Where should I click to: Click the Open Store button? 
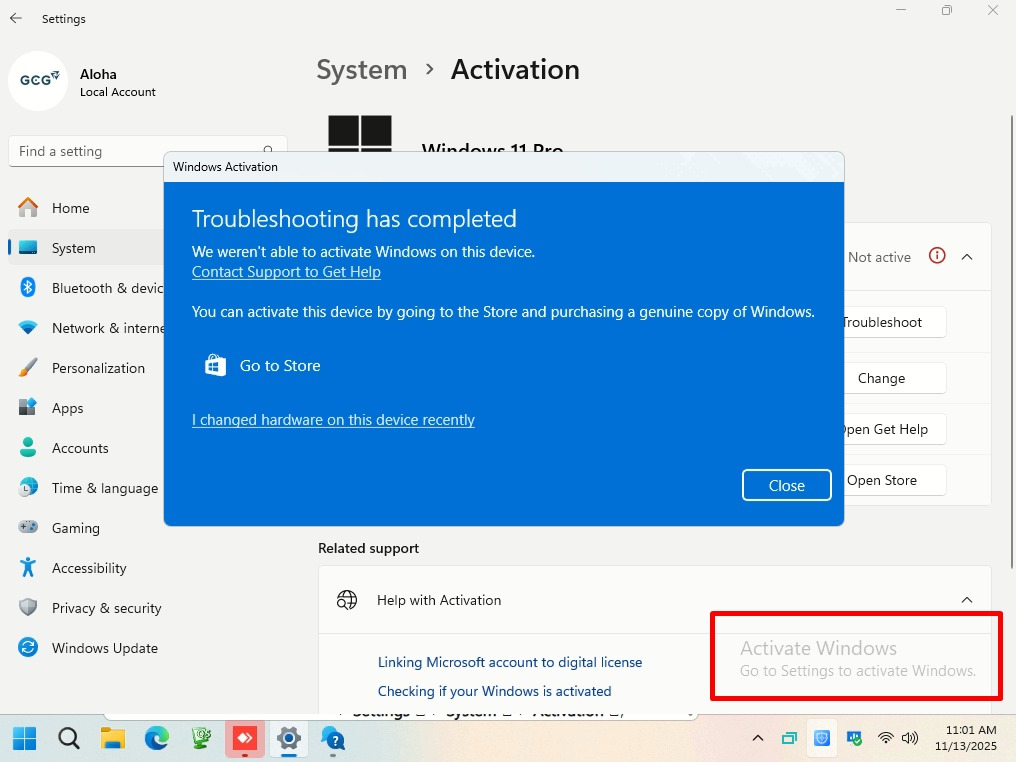(894, 480)
